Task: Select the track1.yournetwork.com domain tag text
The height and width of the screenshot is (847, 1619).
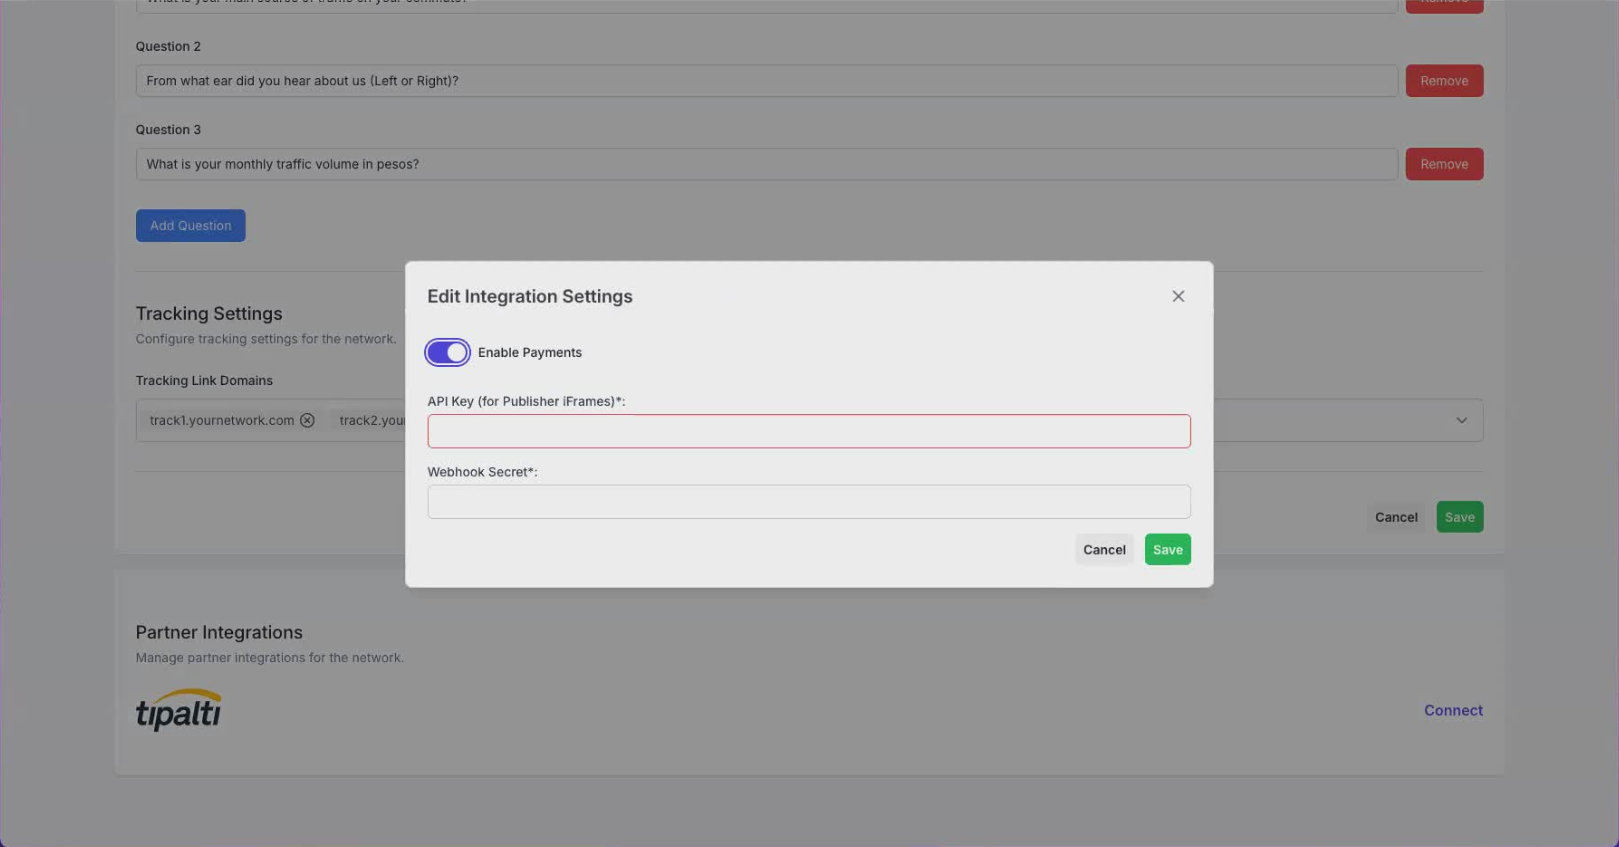Action: tap(221, 421)
